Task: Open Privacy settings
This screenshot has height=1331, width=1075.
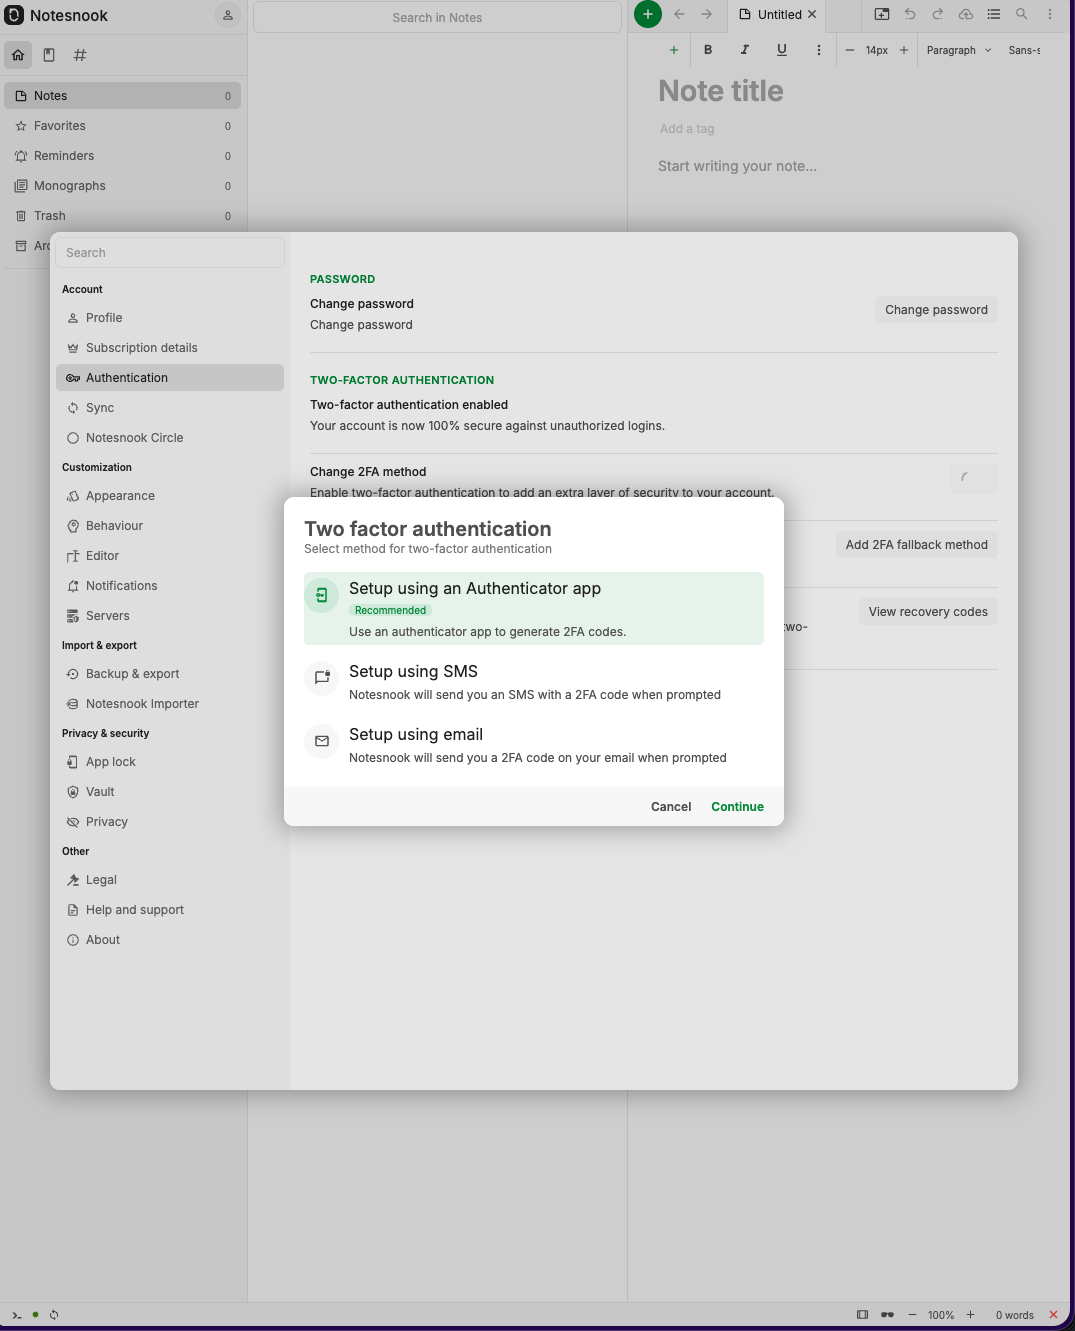Action: pyautogui.click(x=170, y=822)
